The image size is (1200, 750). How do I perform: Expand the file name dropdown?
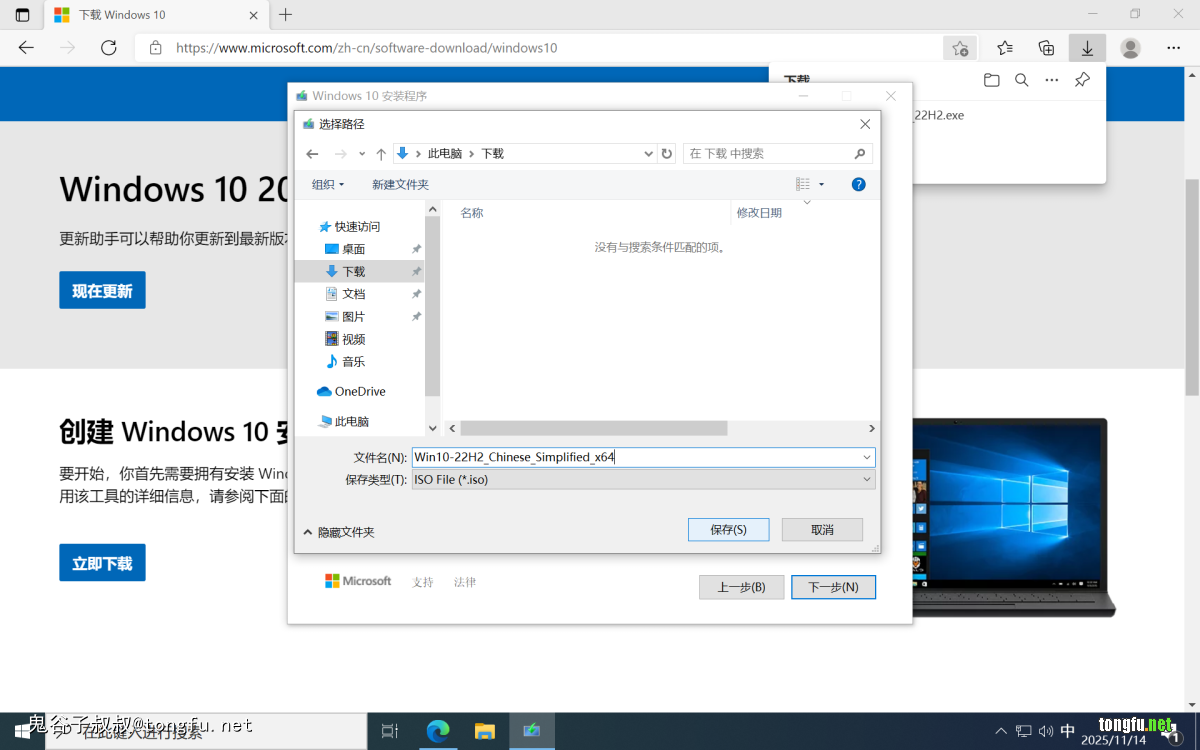pos(866,457)
